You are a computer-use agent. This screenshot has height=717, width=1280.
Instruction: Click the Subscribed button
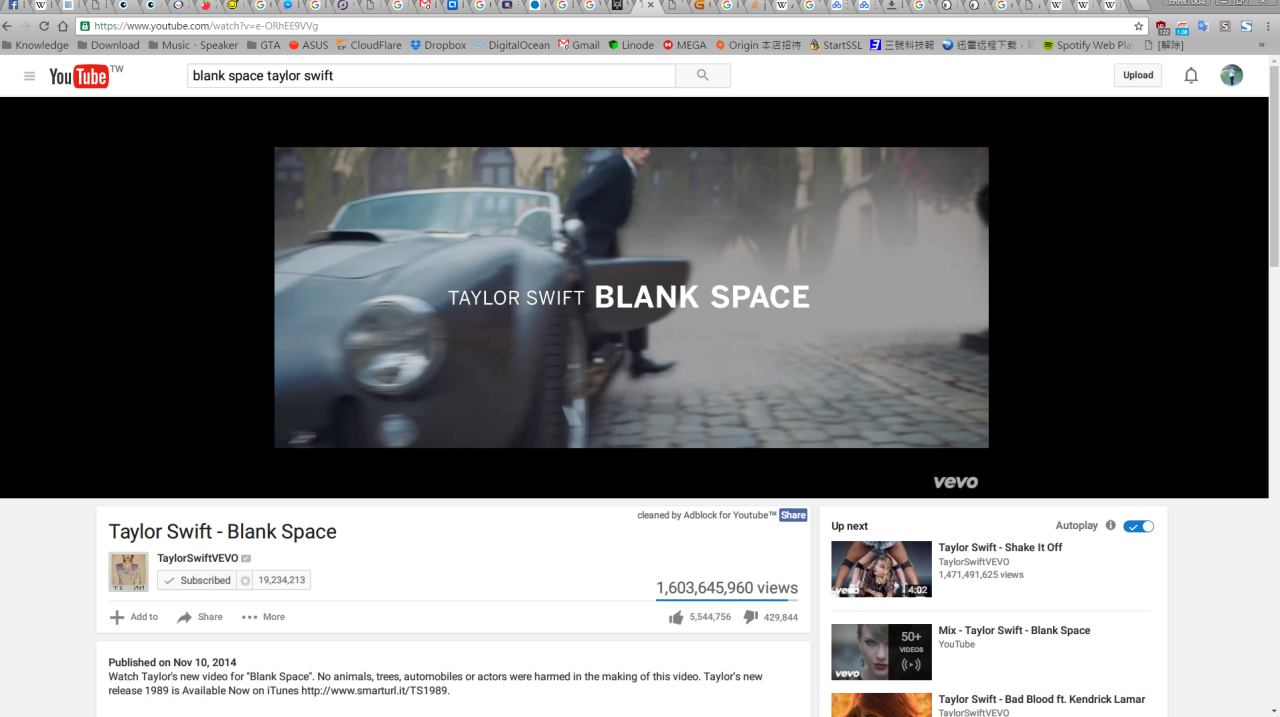197,580
